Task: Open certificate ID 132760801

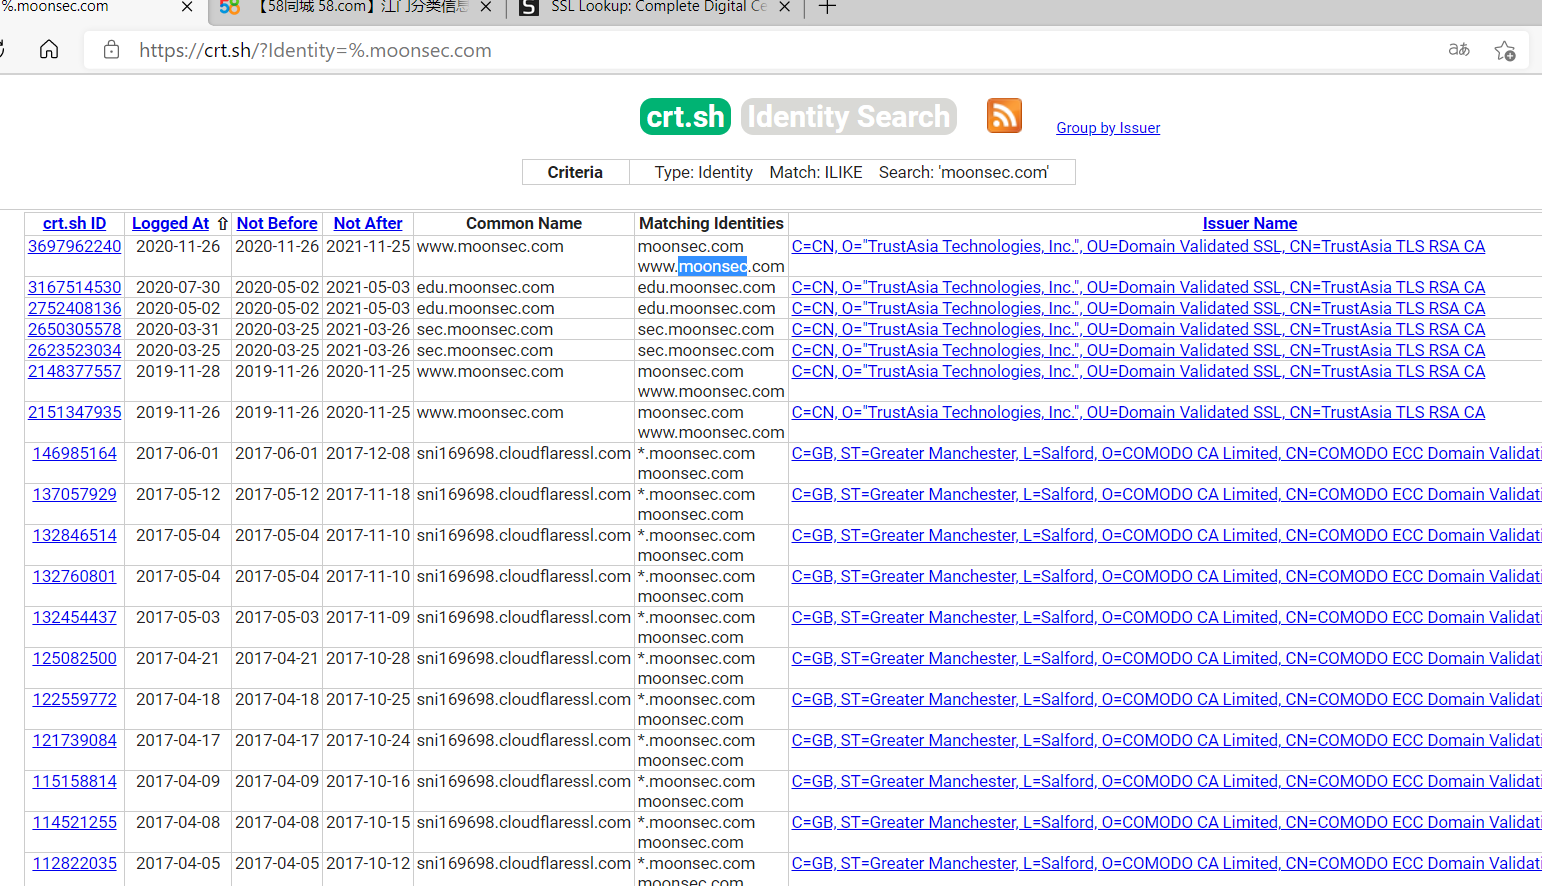Action: click(x=75, y=577)
